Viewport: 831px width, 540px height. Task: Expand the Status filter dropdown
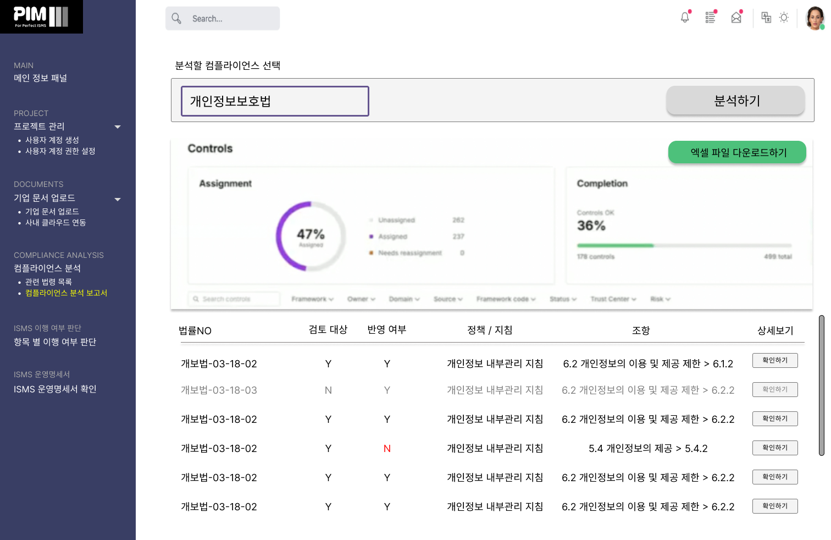563,299
